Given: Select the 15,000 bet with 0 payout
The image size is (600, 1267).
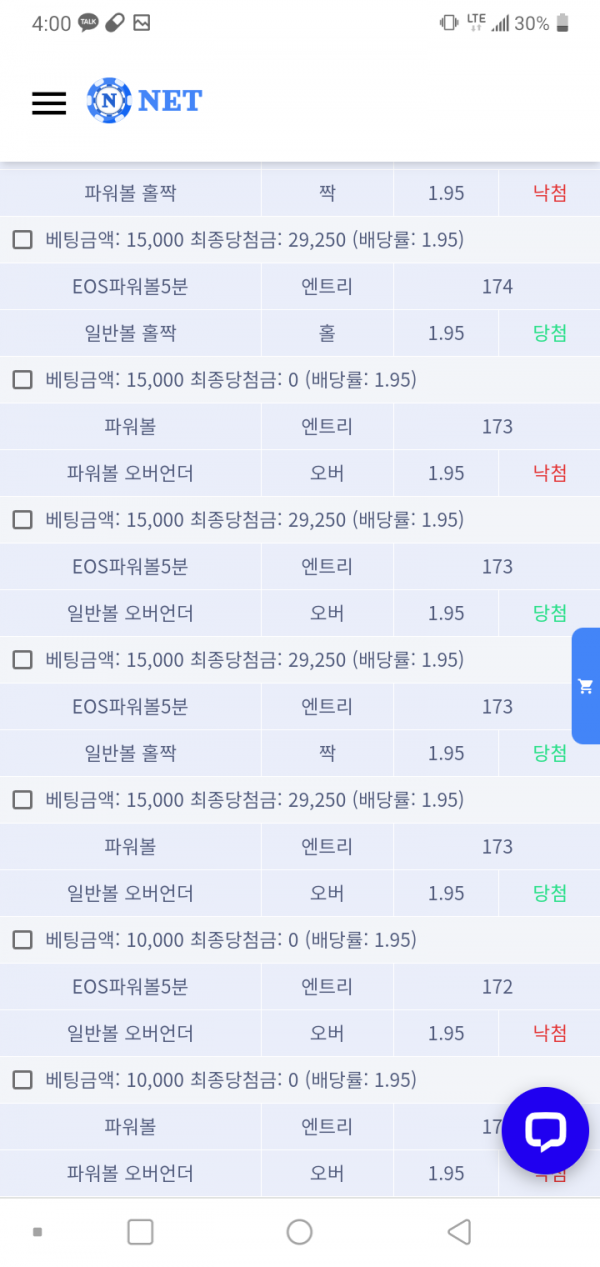Looking at the screenshot, I should pyautogui.click(x=22, y=380).
